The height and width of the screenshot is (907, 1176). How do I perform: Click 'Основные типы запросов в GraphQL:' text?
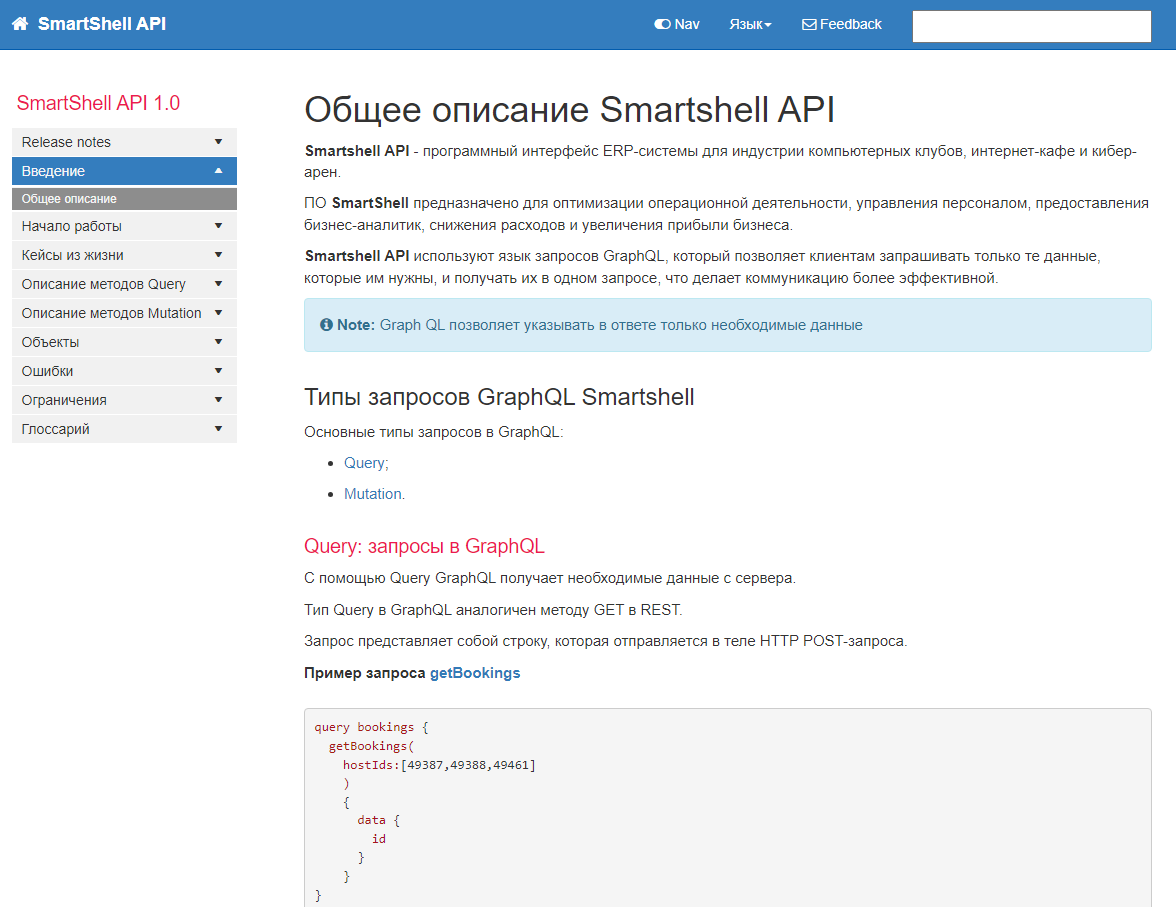[434, 432]
